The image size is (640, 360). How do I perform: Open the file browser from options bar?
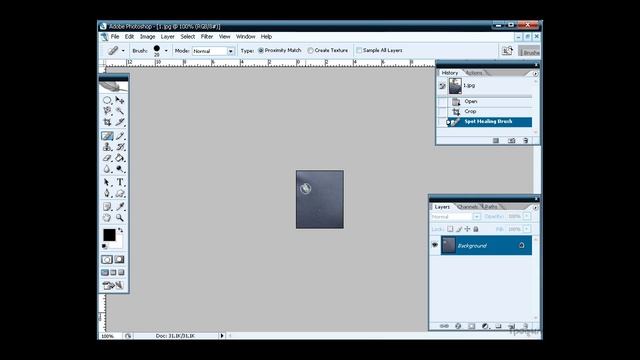click(507, 51)
